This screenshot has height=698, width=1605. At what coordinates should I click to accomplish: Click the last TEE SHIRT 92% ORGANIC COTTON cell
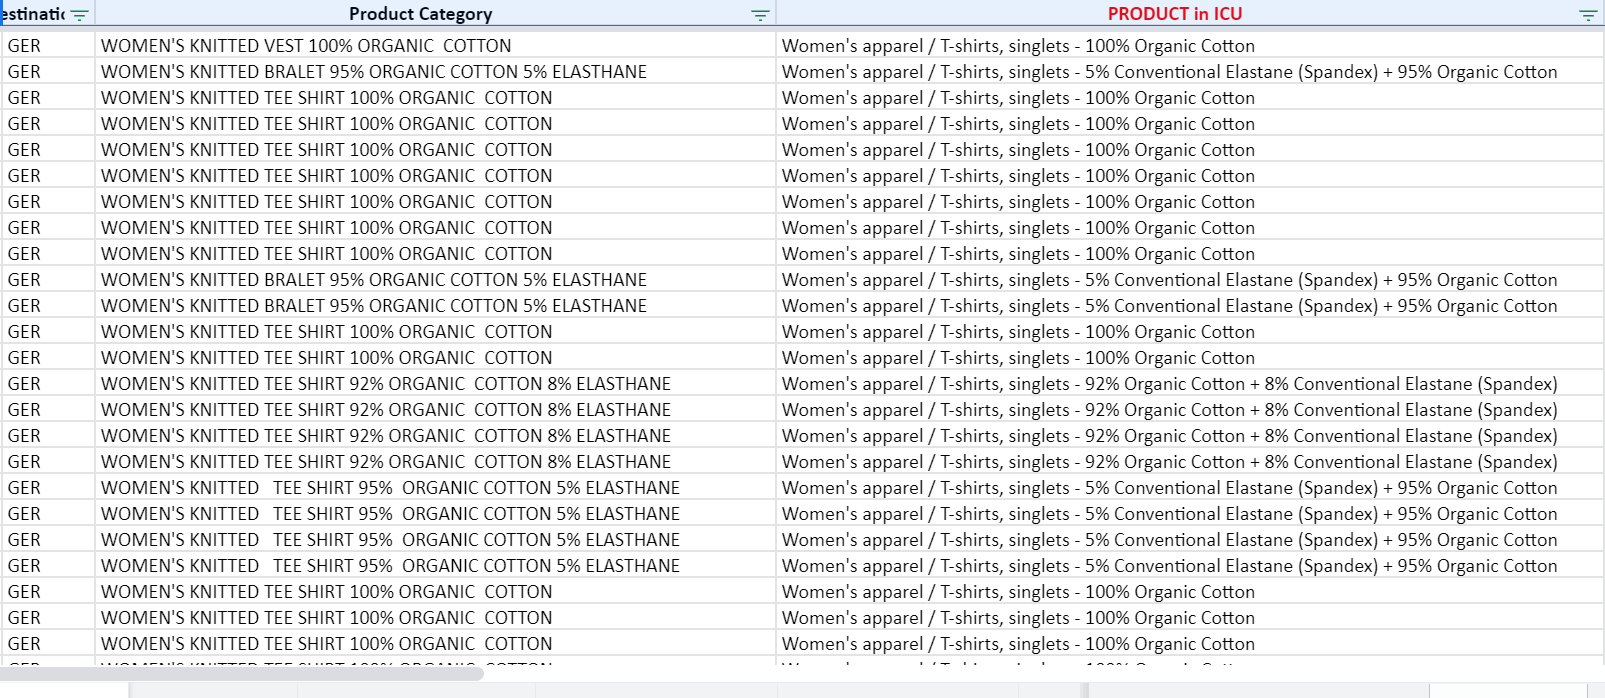coord(386,462)
